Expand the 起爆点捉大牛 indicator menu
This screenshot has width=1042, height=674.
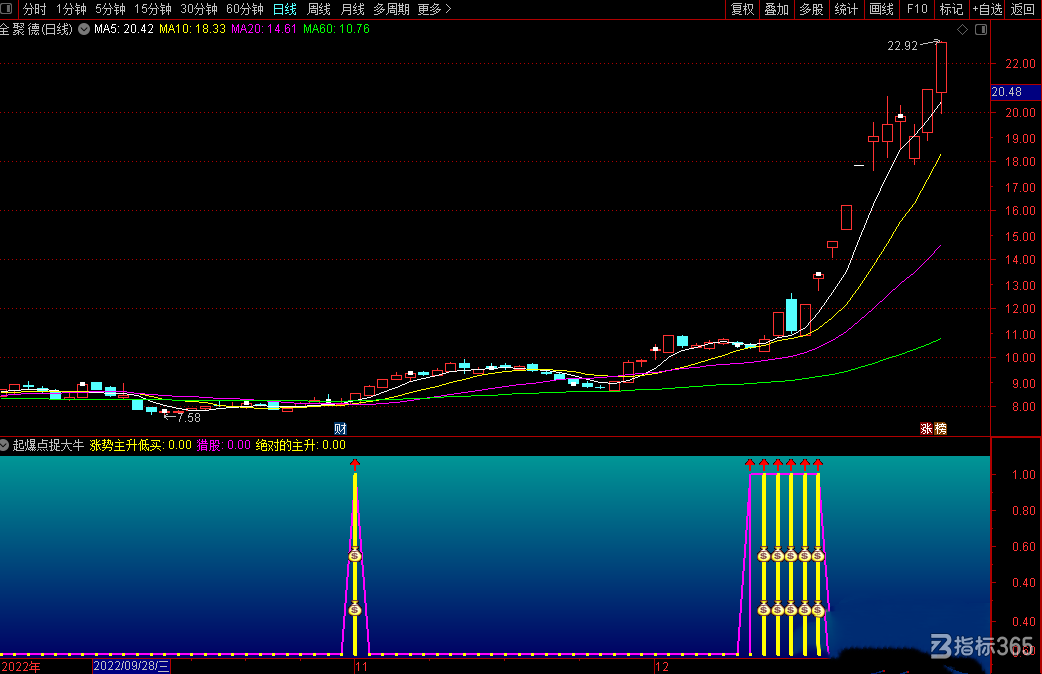[4, 445]
